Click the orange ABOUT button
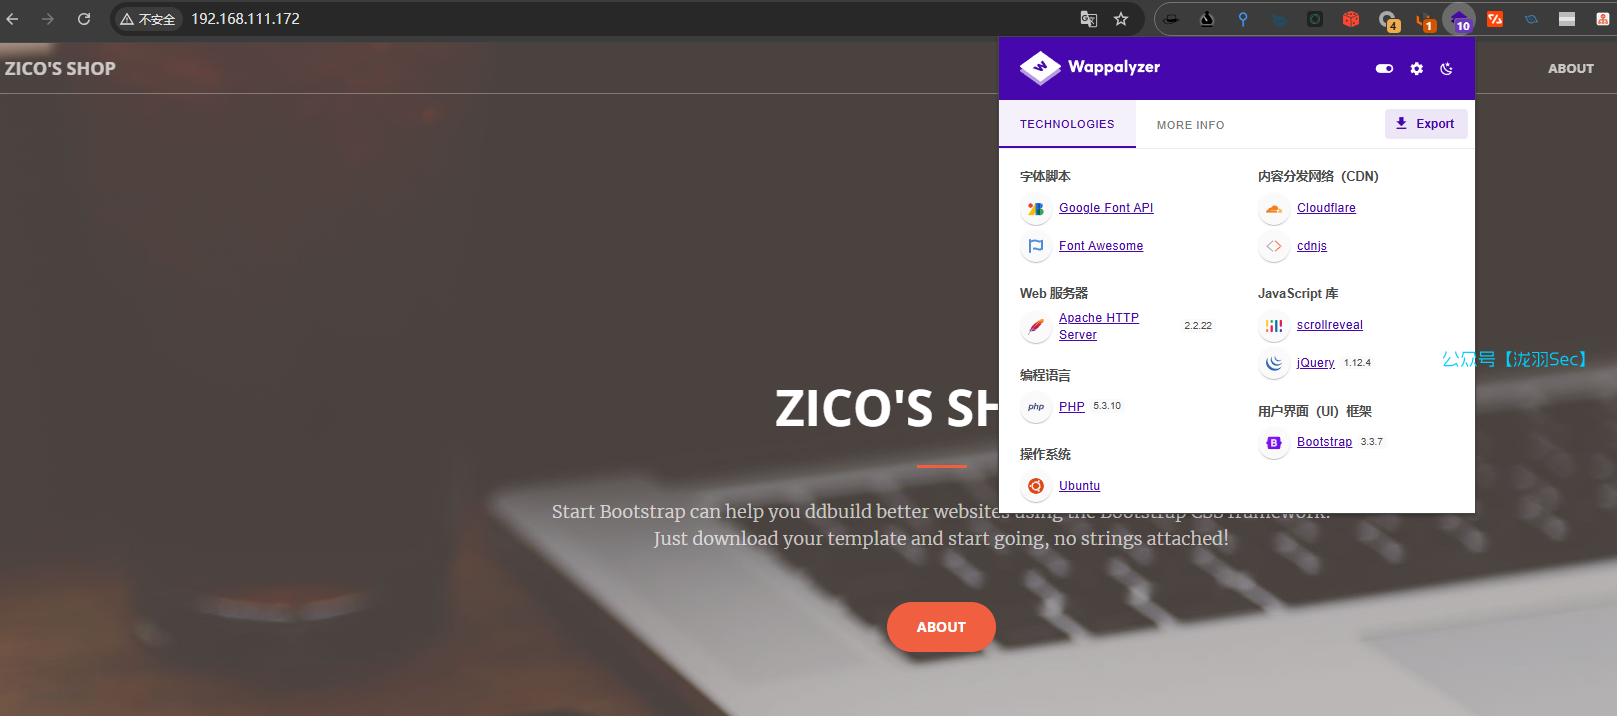The height and width of the screenshot is (716, 1617). coord(941,627)
